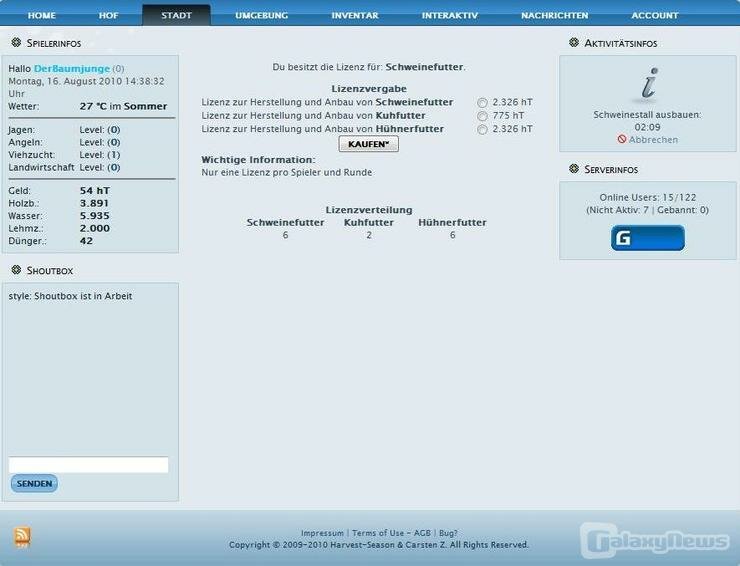Click the Aktivitätsinfos header icon
Screen dimensions: 740x566
coord(574,43)
